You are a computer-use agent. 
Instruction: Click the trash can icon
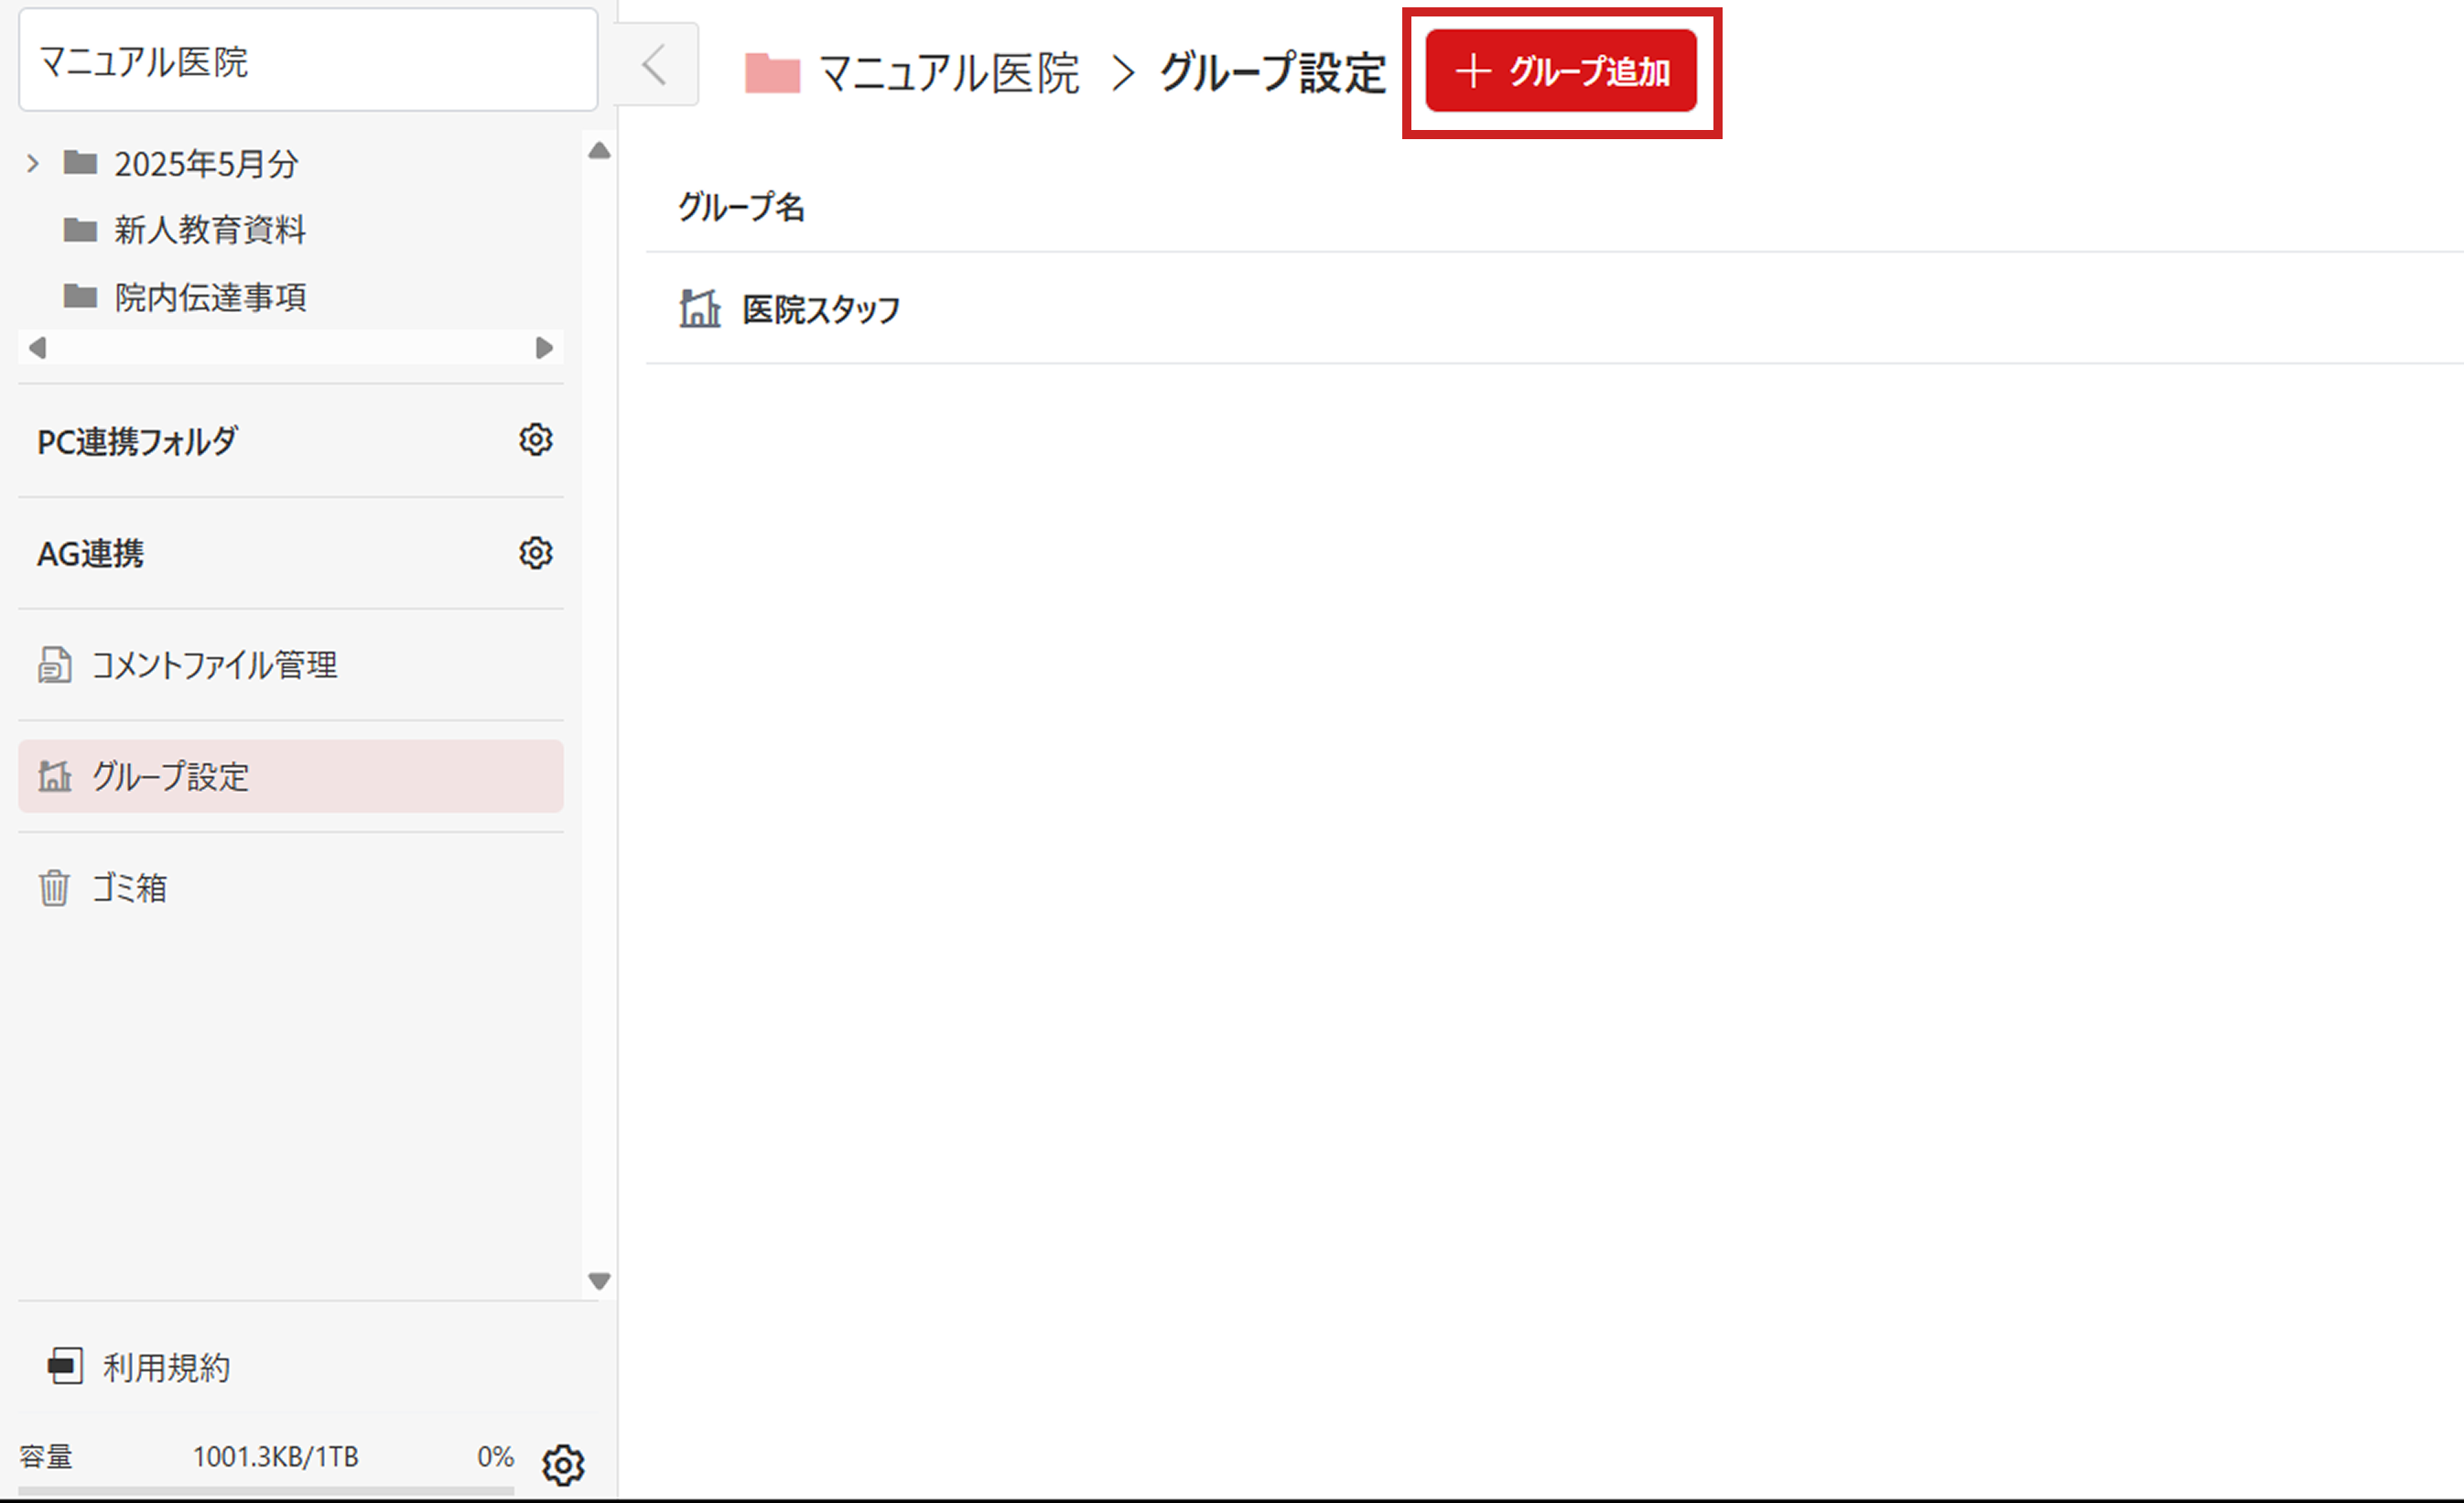[x=54, y=888]
